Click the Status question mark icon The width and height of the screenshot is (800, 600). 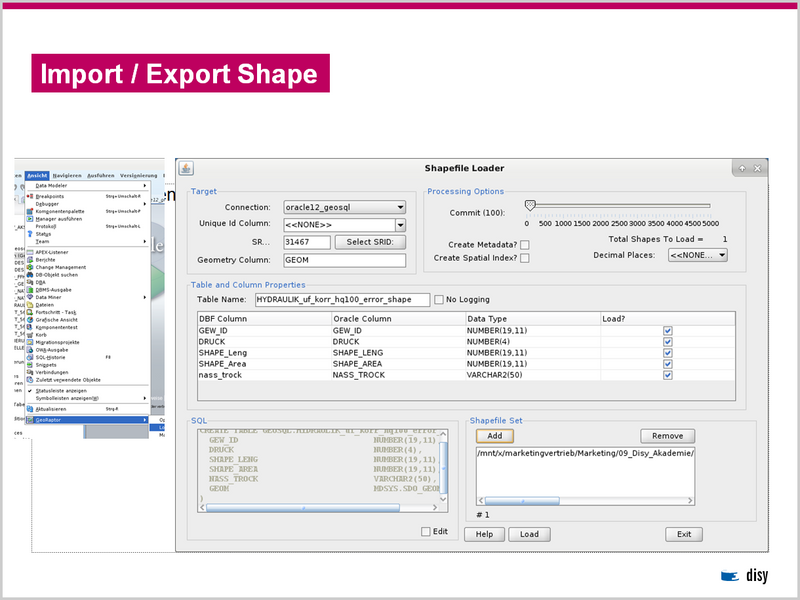click(x=30, y=234)
